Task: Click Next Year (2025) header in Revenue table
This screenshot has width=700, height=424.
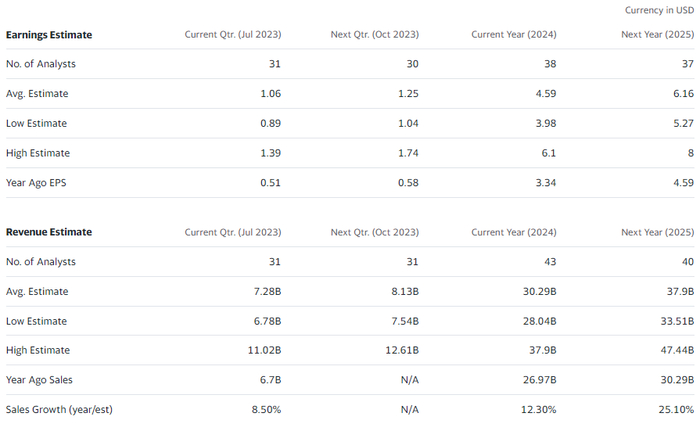Action: click(x=657, y=232)
